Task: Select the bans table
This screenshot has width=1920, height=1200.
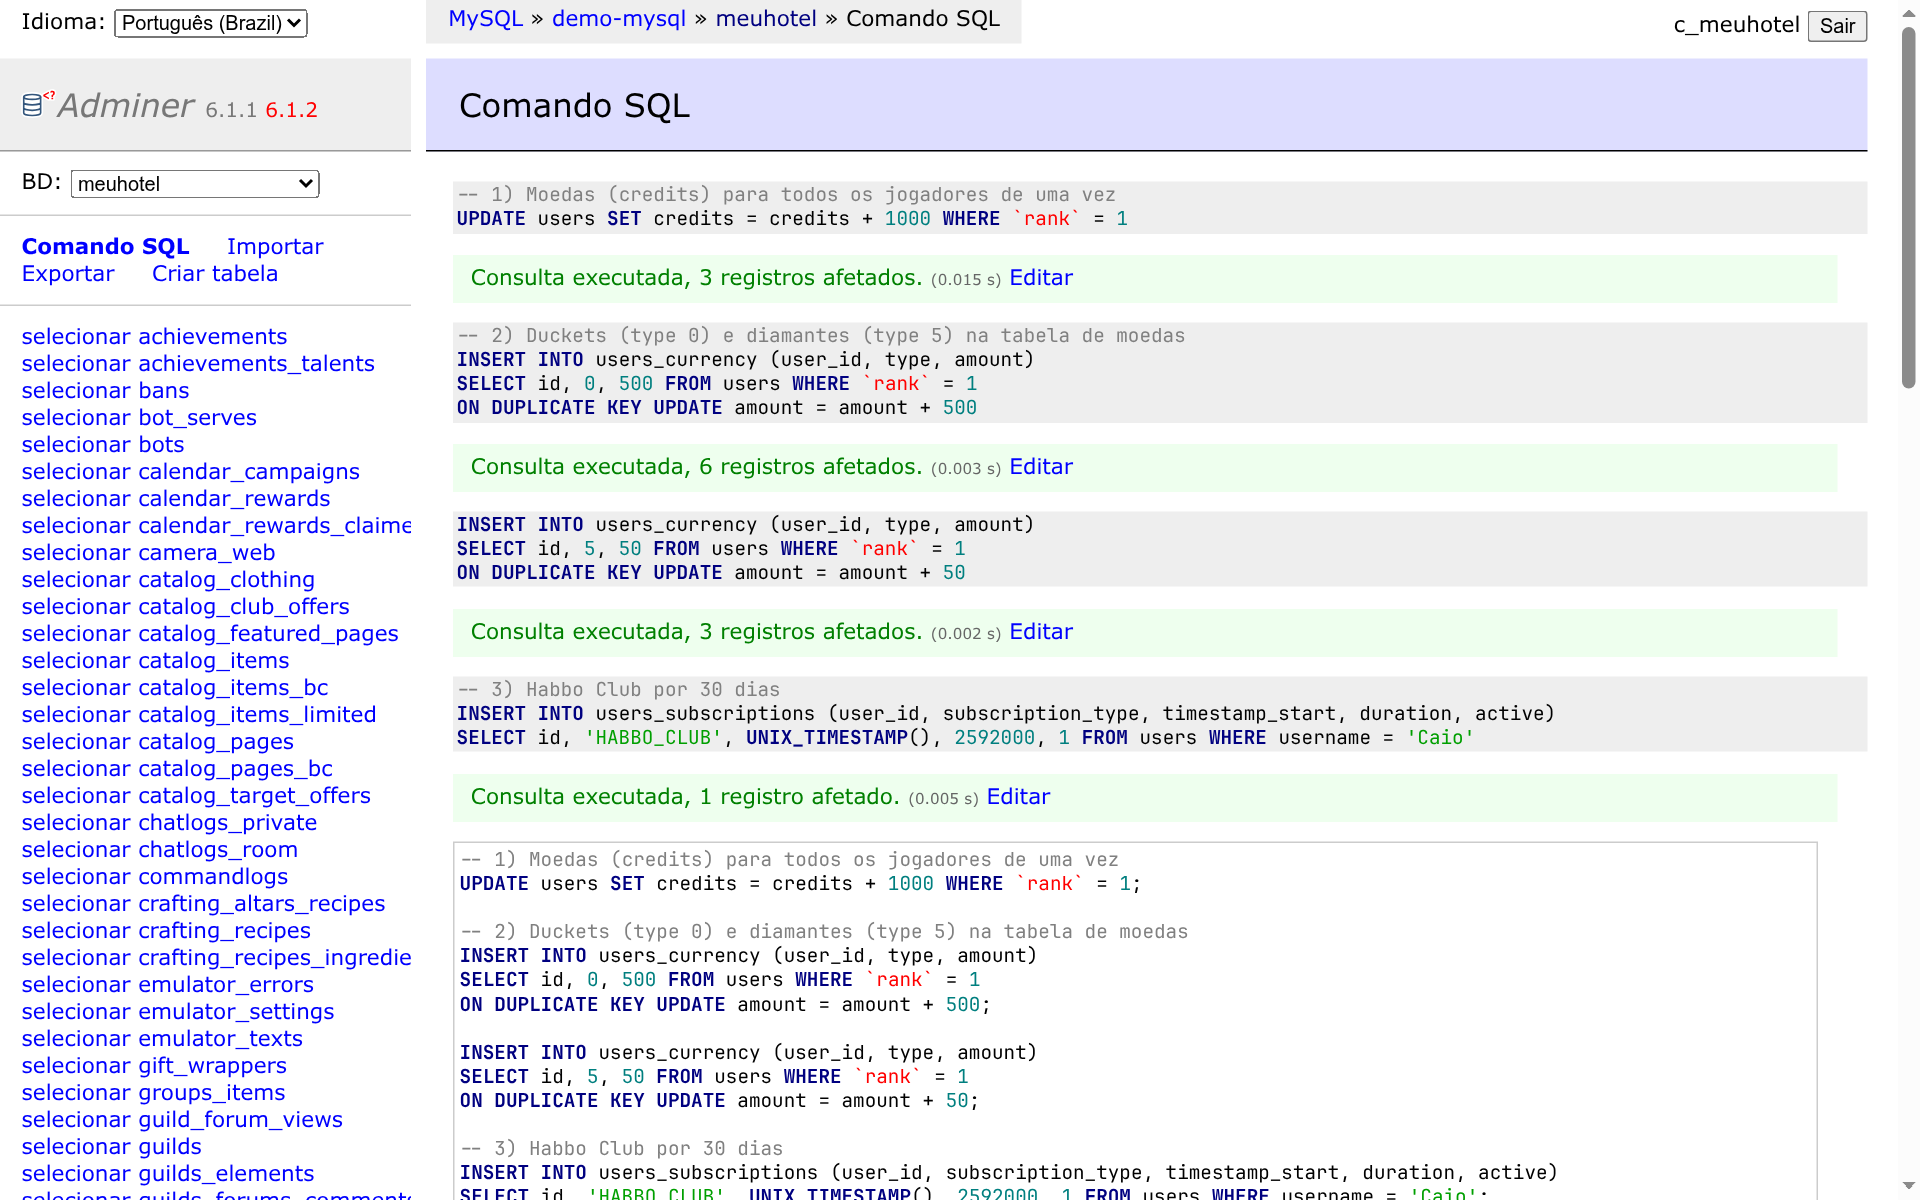Action: coord(105,390)
